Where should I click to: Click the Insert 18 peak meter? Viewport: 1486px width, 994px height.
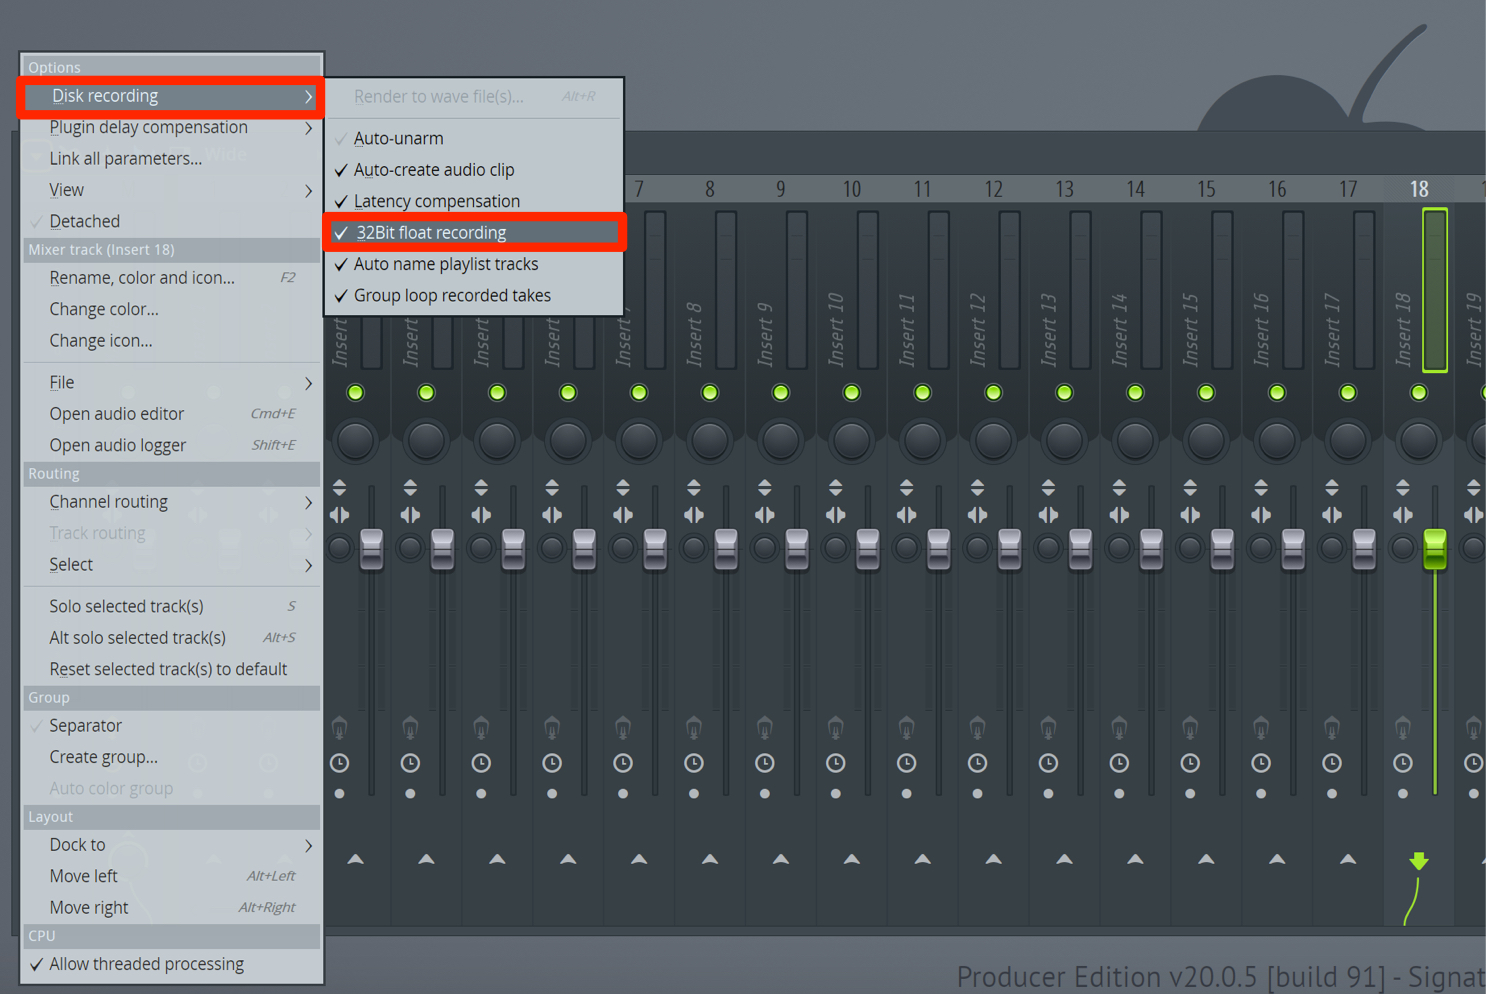[x=1435, y=290]
